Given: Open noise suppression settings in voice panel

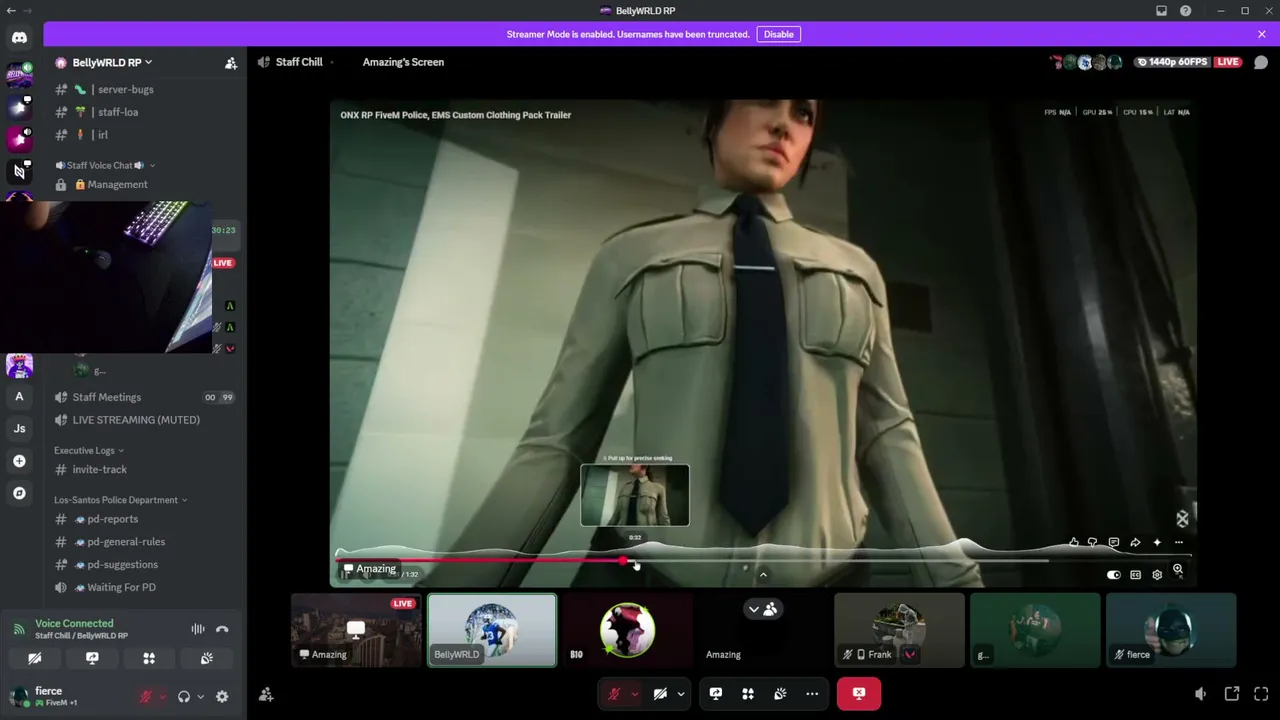Looking at the screenshot, I should coord(198,629).
